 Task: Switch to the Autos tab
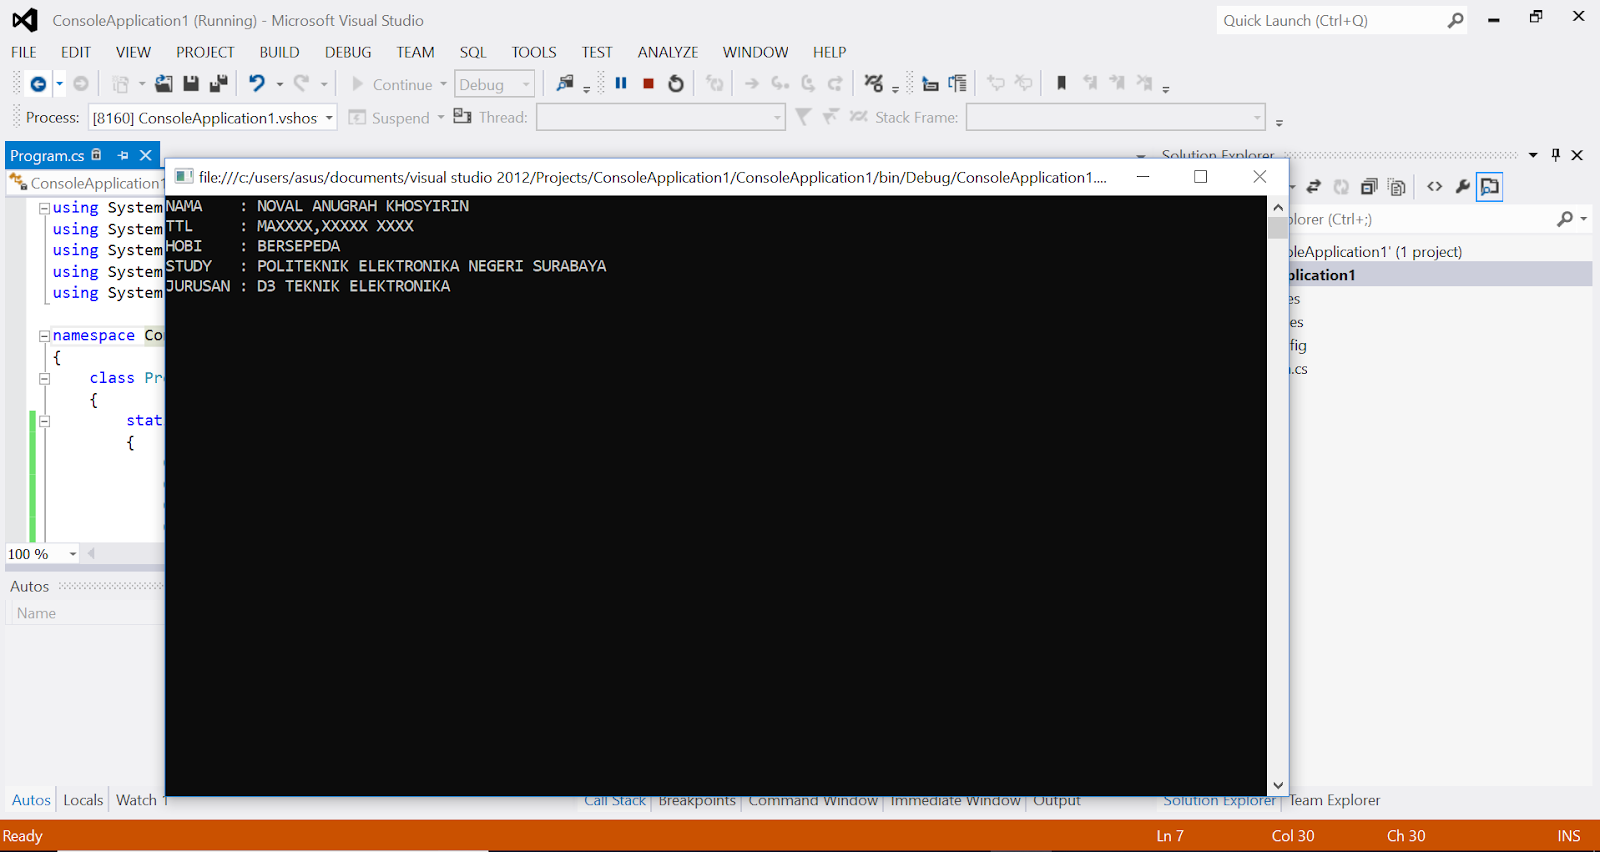coord(31,800)
